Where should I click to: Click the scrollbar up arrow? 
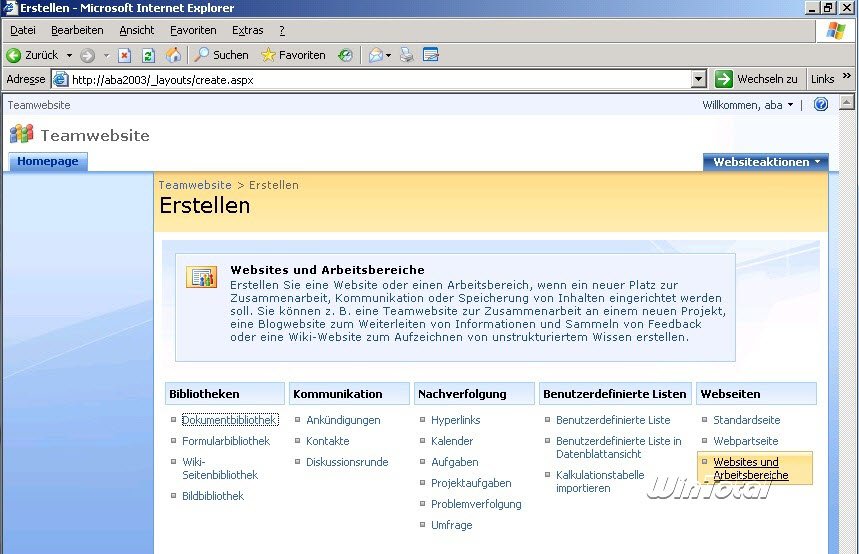click(847, 102)
